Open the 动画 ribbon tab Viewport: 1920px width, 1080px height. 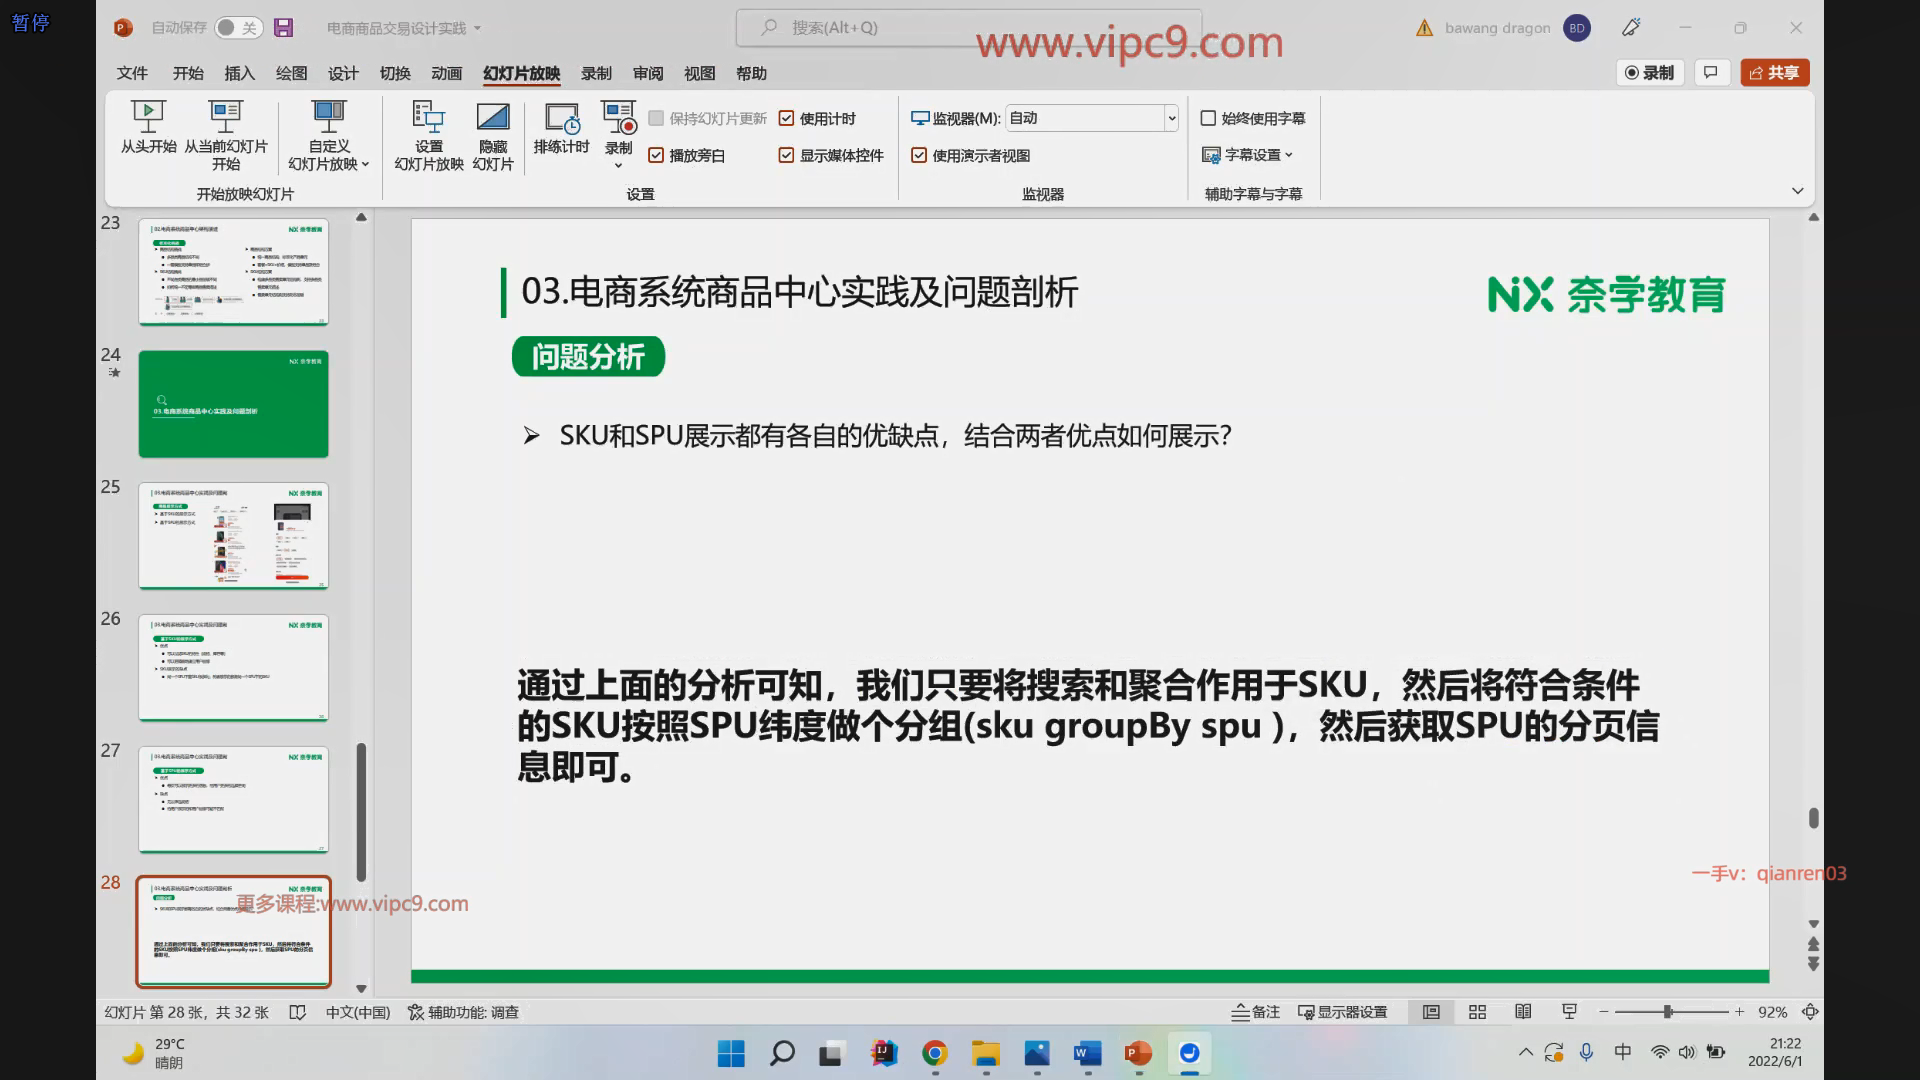[x=446, y=73]
